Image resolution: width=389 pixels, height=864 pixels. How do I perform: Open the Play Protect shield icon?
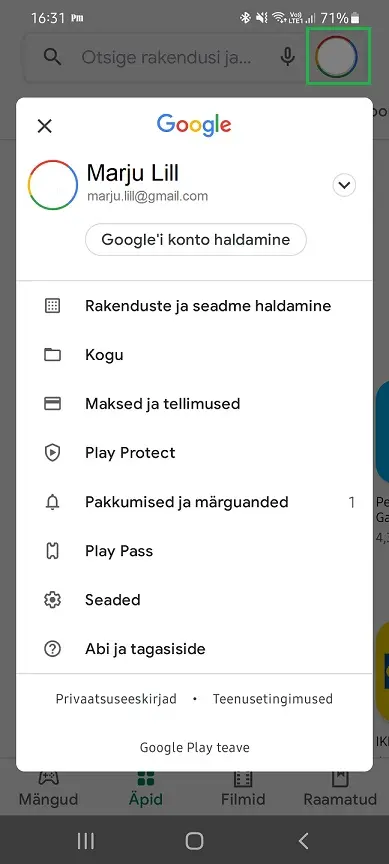click(52, 453)
